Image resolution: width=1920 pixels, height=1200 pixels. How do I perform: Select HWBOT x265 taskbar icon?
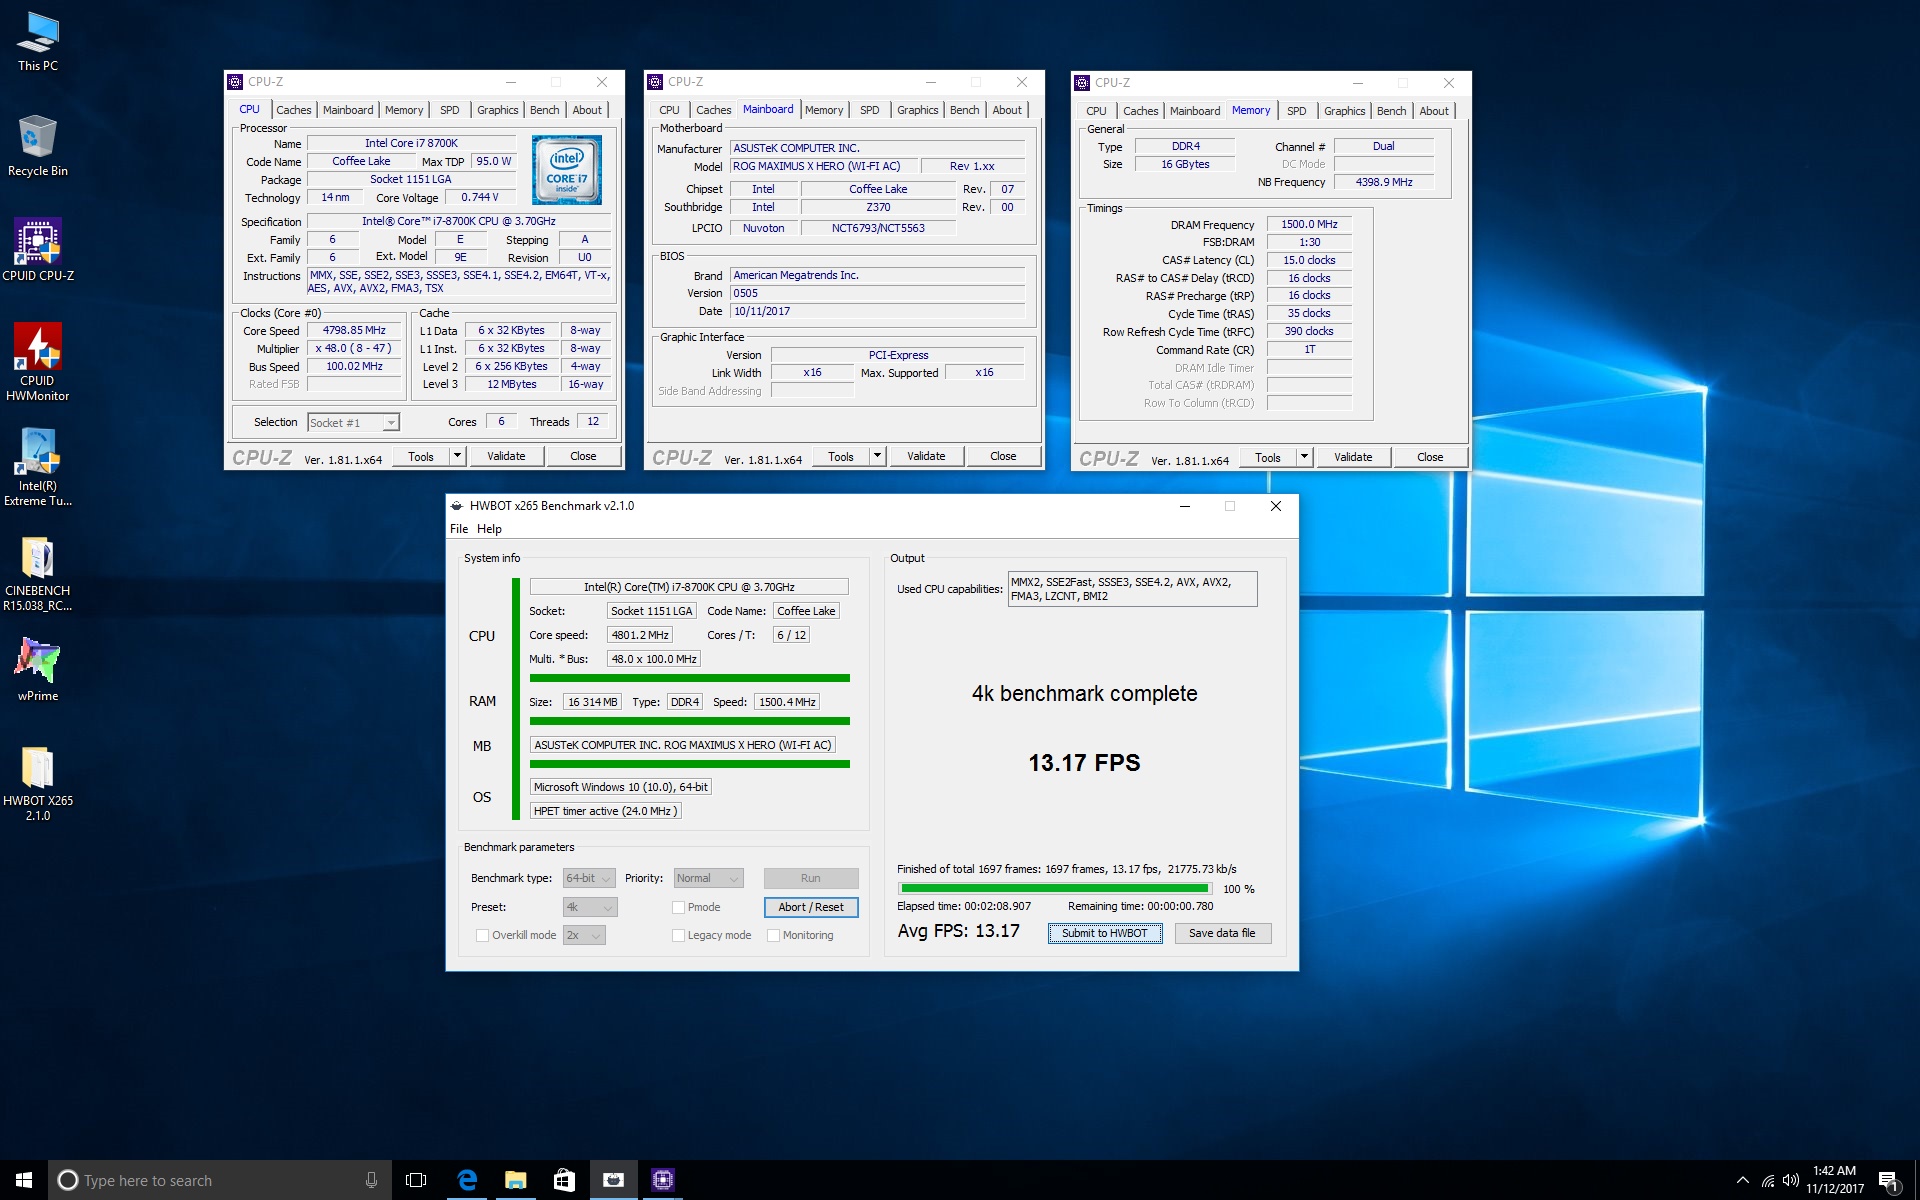pos(613,1180)
